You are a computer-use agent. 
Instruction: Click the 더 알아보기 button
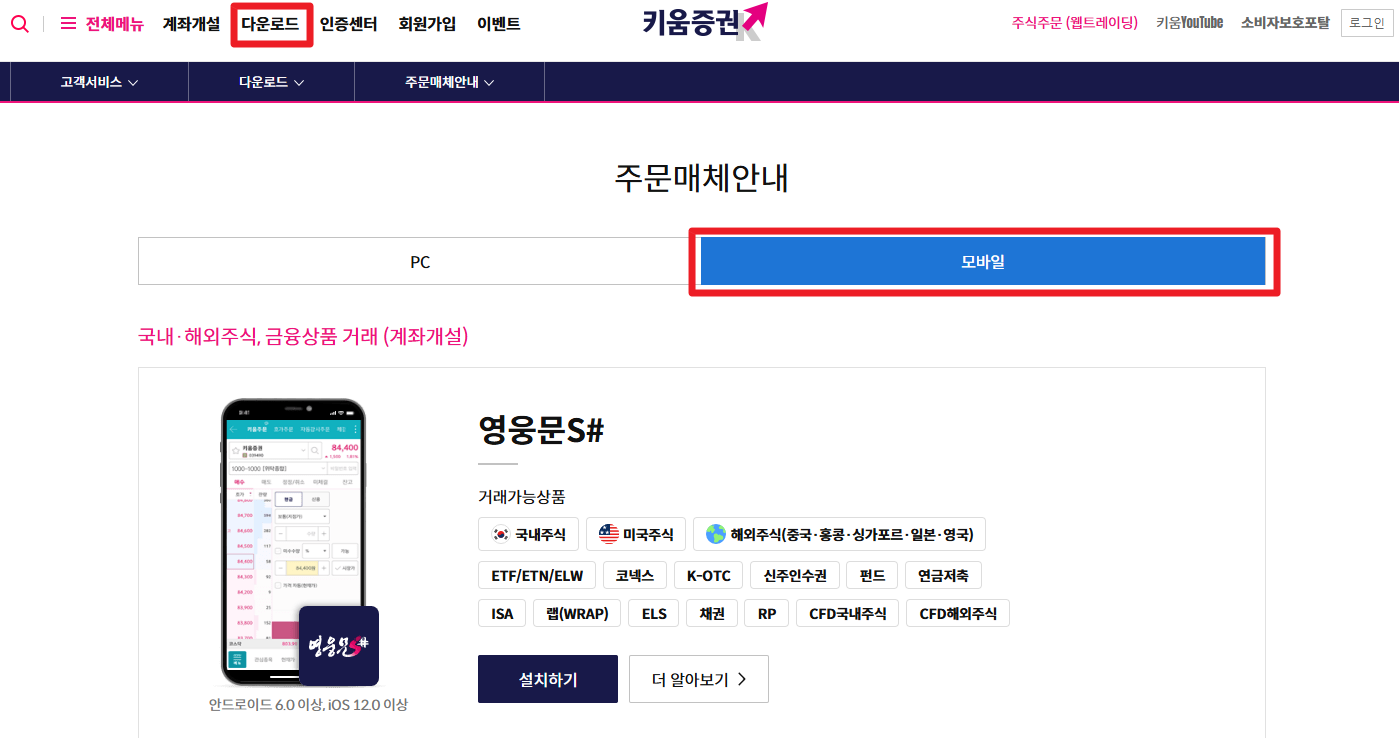point(698,680)
